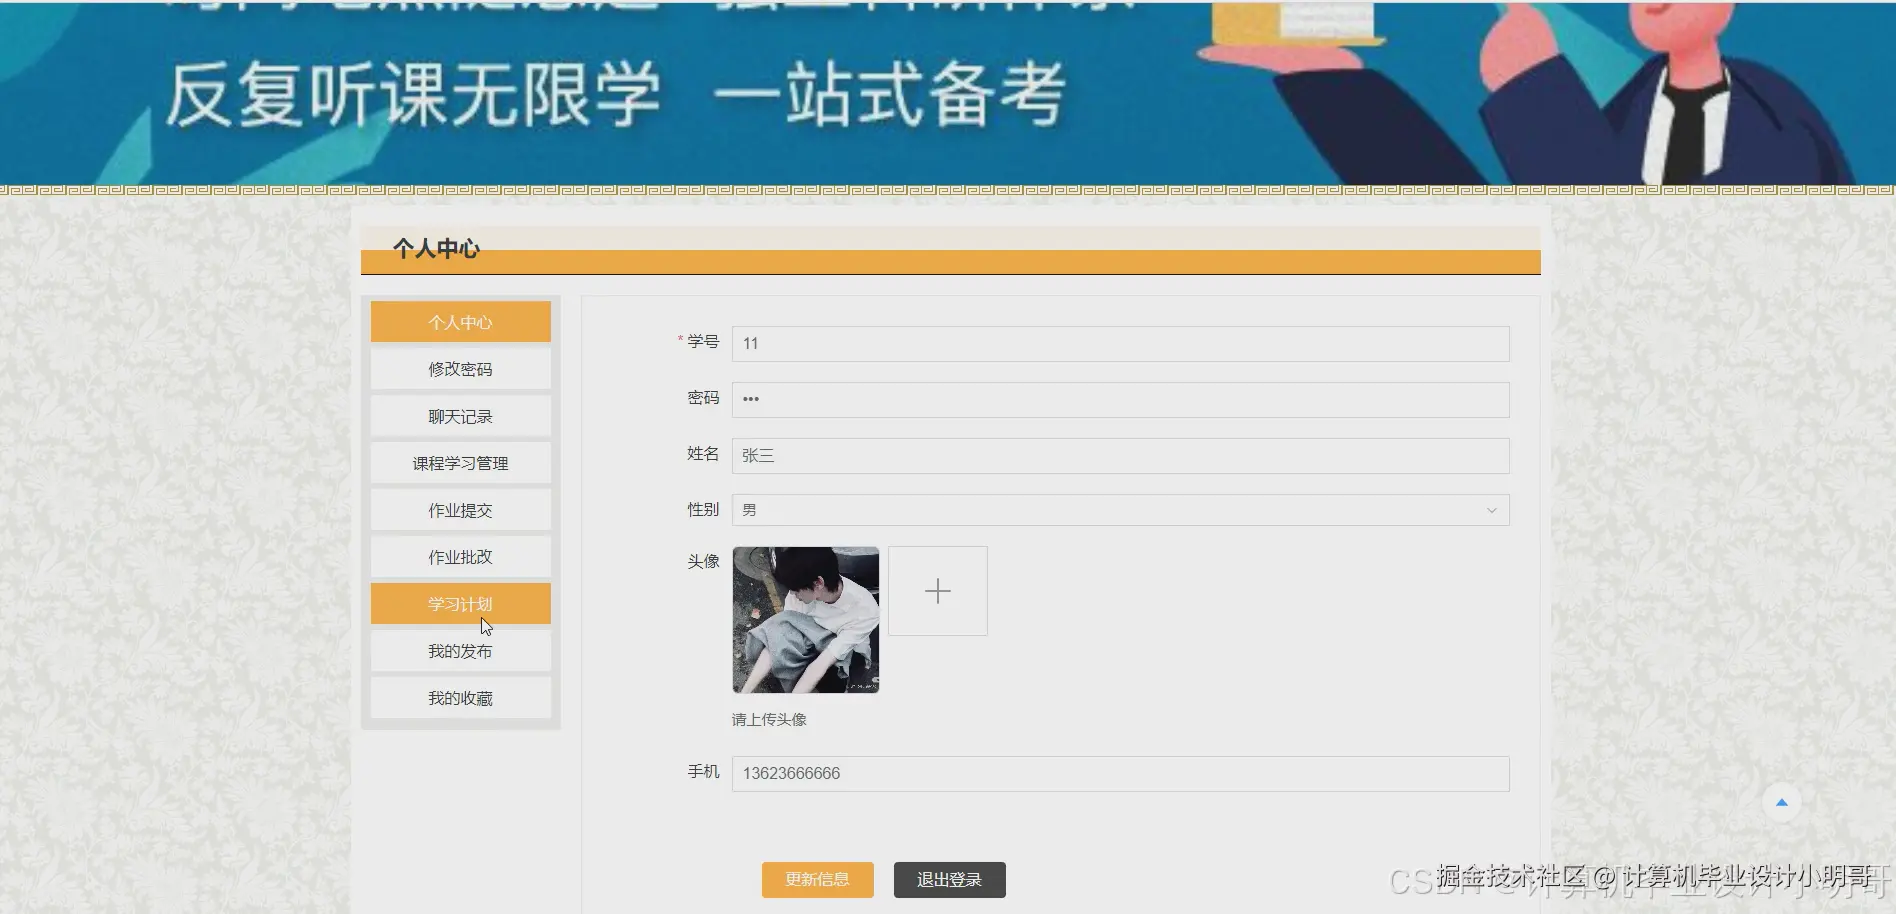The width and height of the screenshot is (1896, 914).
Task: Select 作业提交 homework submission
Action: (460, 509)
